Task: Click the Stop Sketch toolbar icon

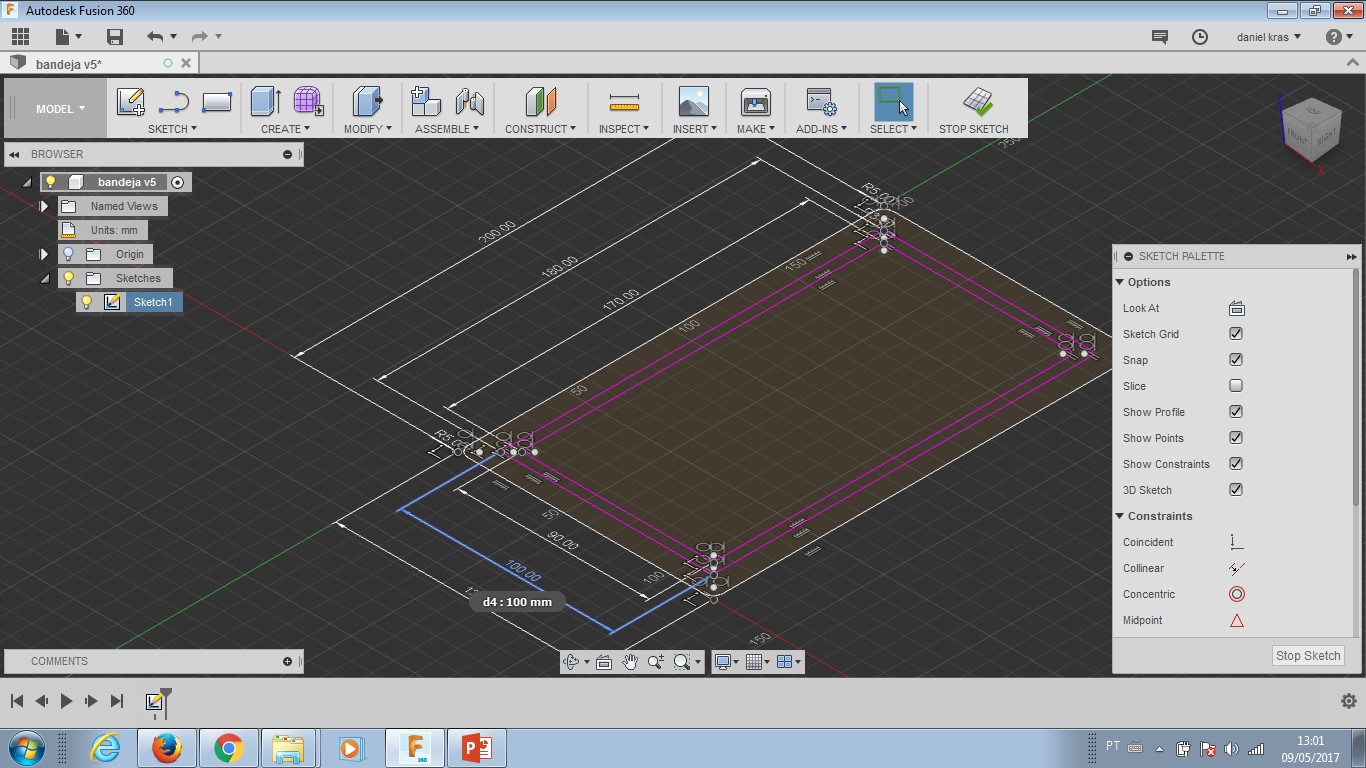Action: pyautogui.click(x=977, y=102)
